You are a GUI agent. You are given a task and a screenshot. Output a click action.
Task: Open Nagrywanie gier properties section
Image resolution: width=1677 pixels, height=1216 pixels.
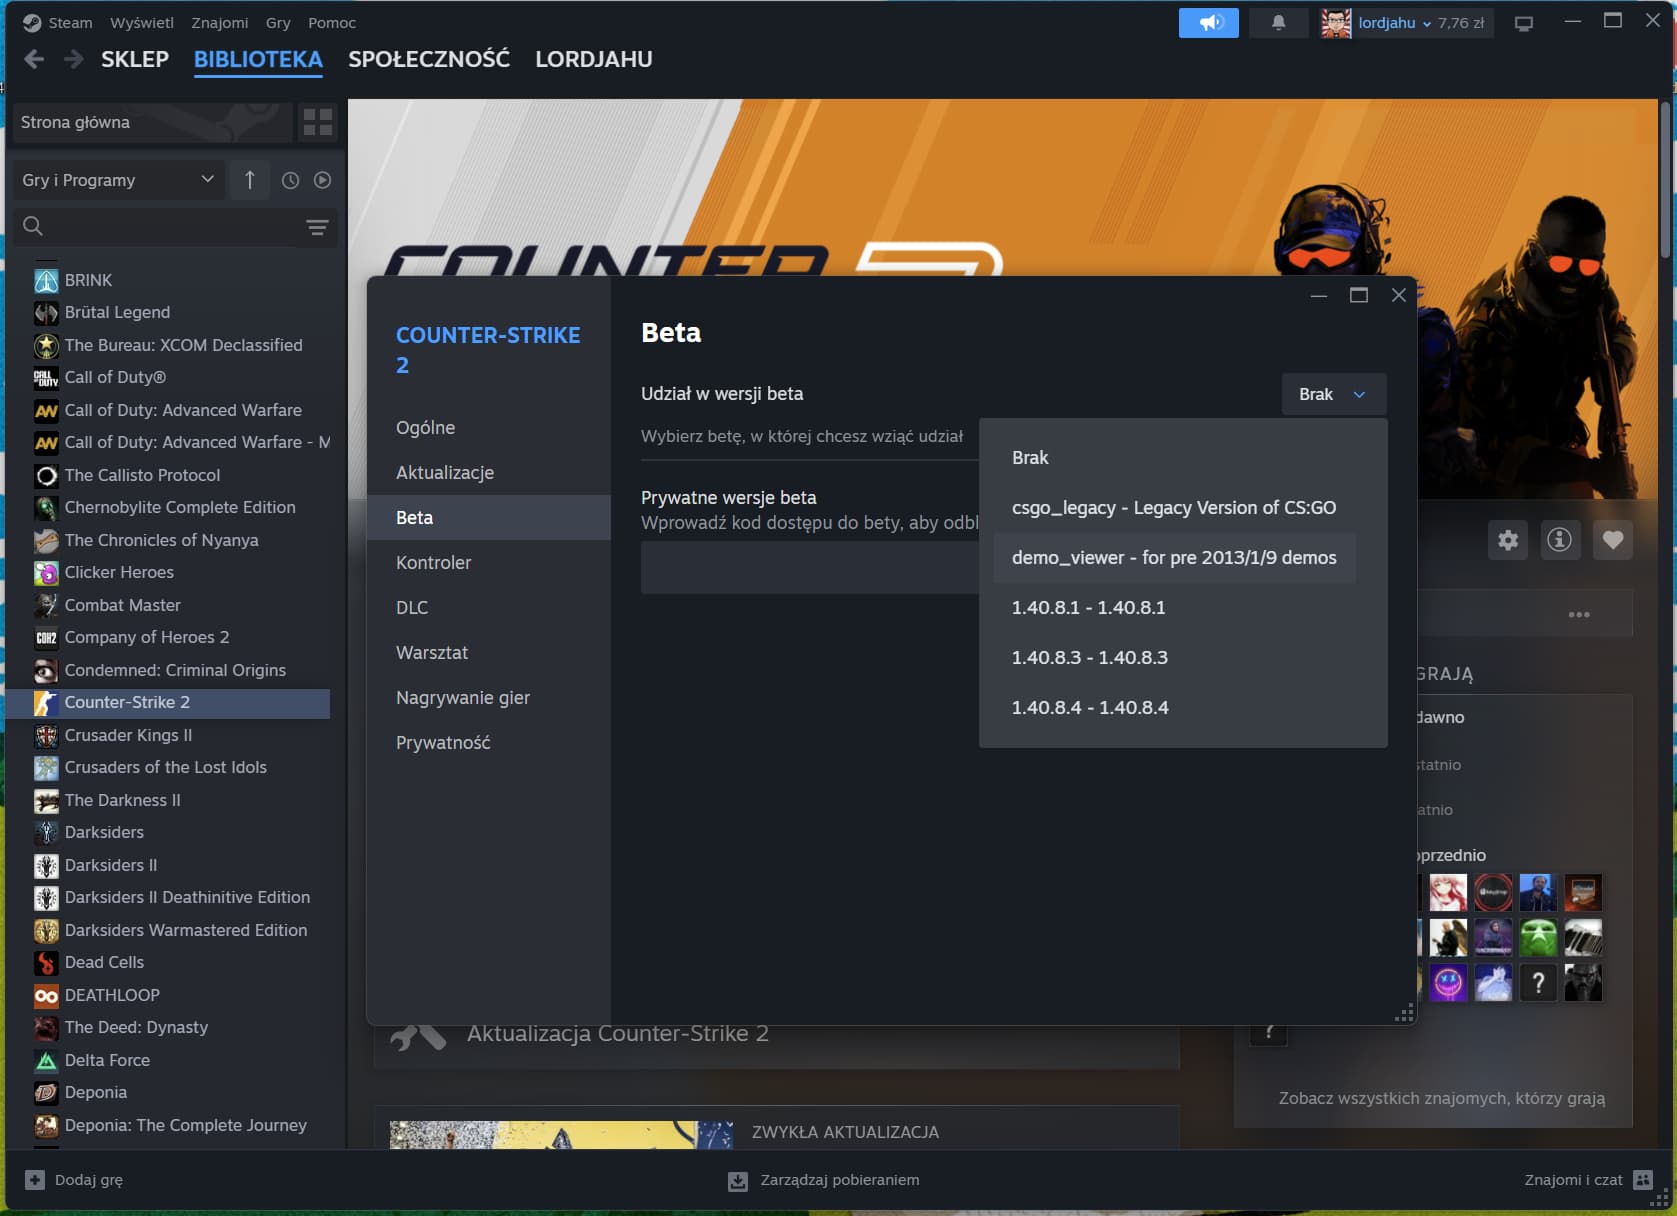click(489, 698)
